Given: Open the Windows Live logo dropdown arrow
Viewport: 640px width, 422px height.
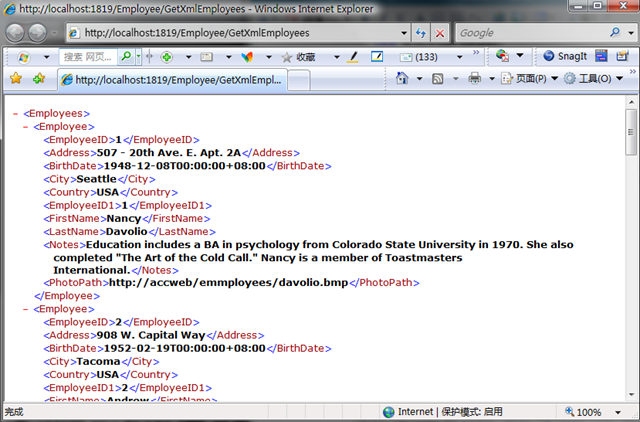Looking at the screenshot, I should [47, 57].
